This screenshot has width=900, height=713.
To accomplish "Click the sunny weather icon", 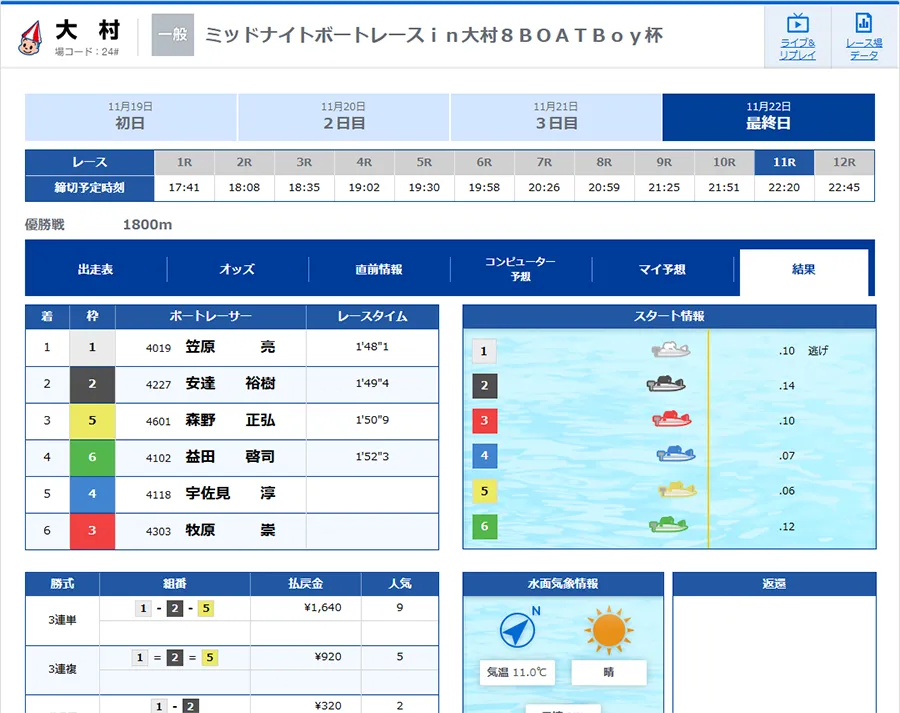I will 609,629.
